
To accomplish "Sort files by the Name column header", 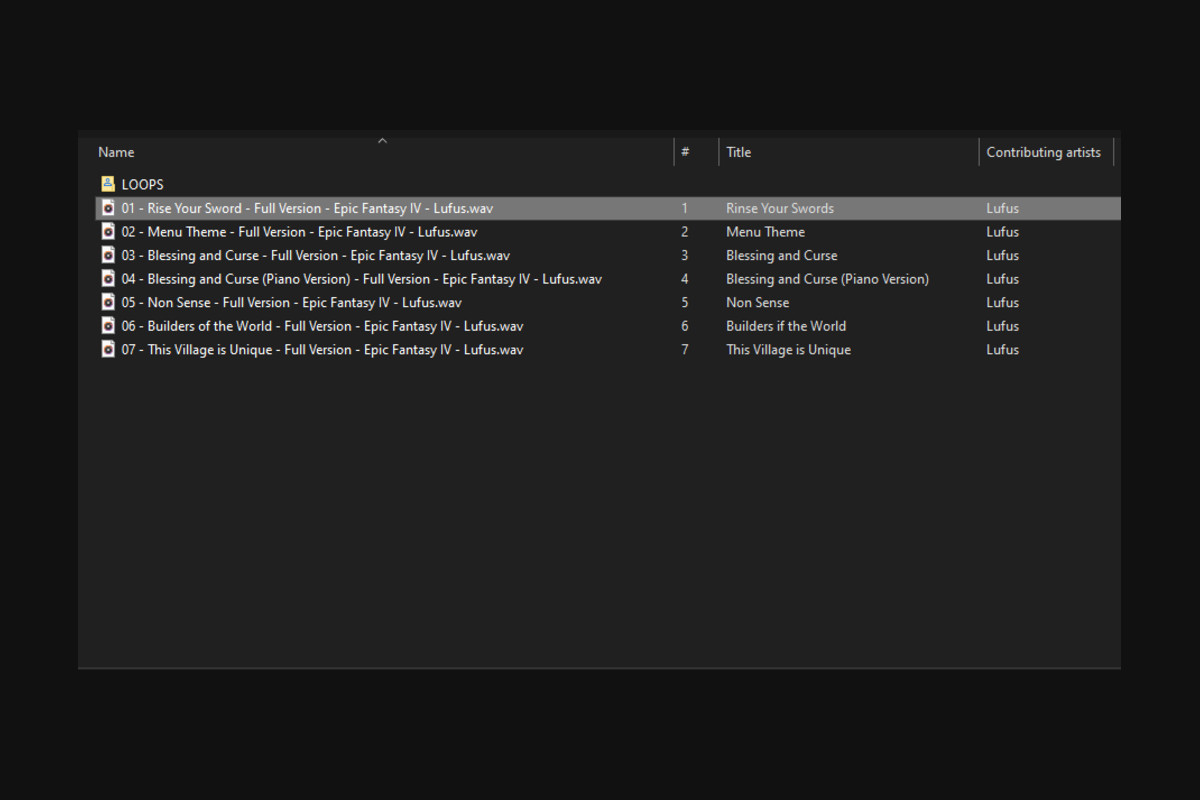I will [116, 153].
